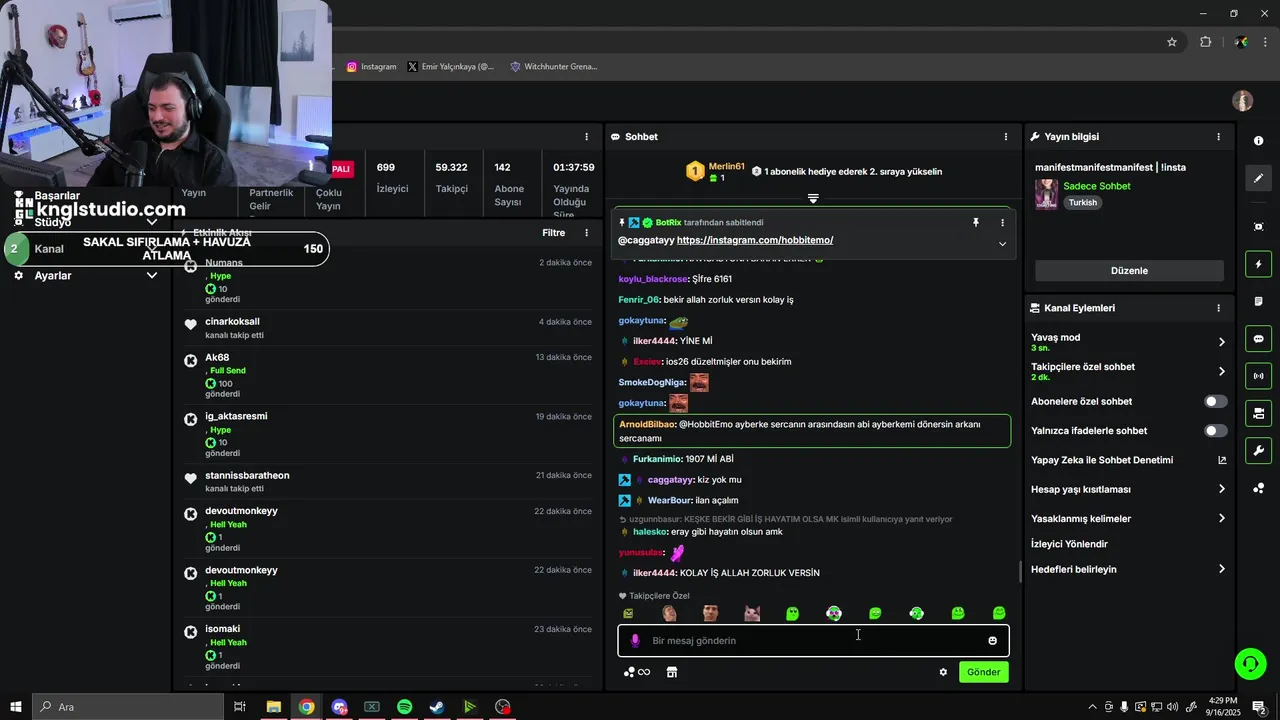The height and width of the screenshot is (720, 1280).
Task: Click the Sadece Sohbet category link
Action: click(1097, 186)
